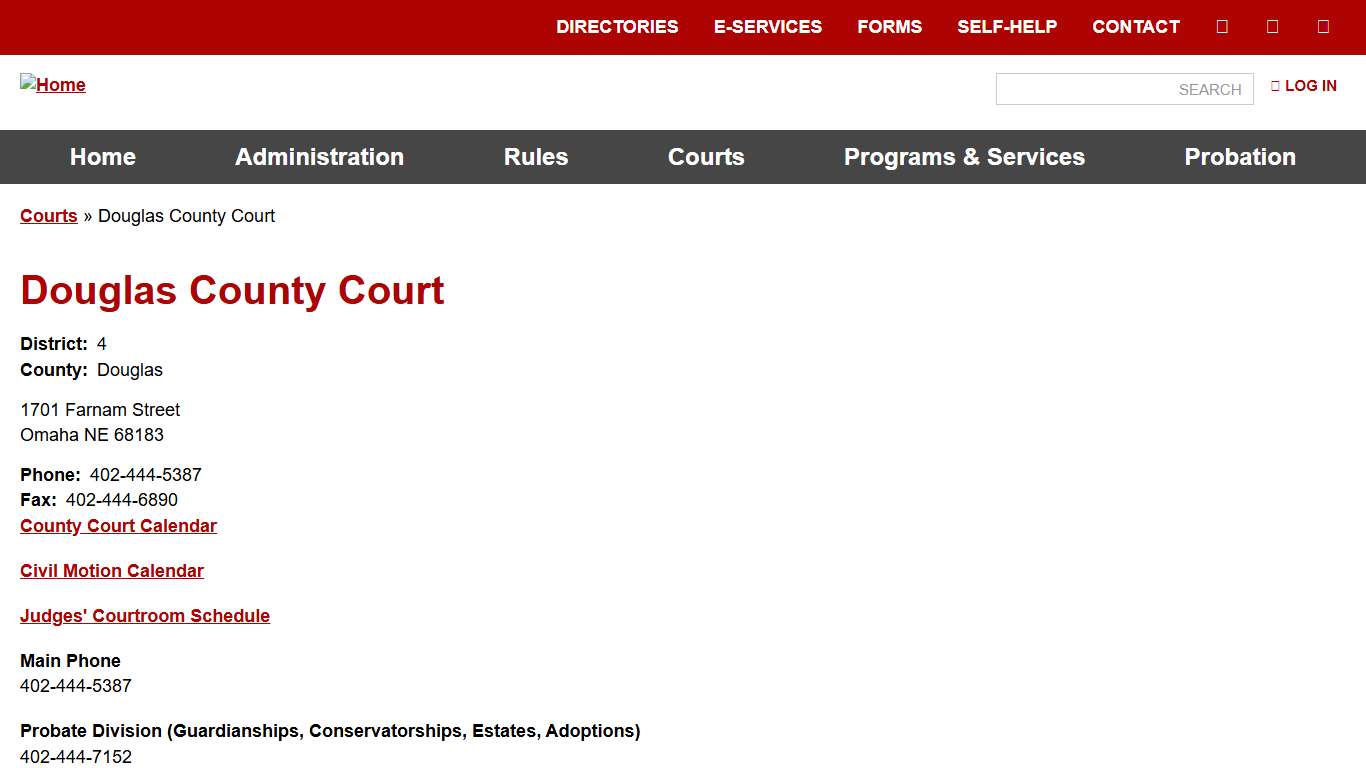View the Forms page
1366x768 pixels.
pos(889,26)
